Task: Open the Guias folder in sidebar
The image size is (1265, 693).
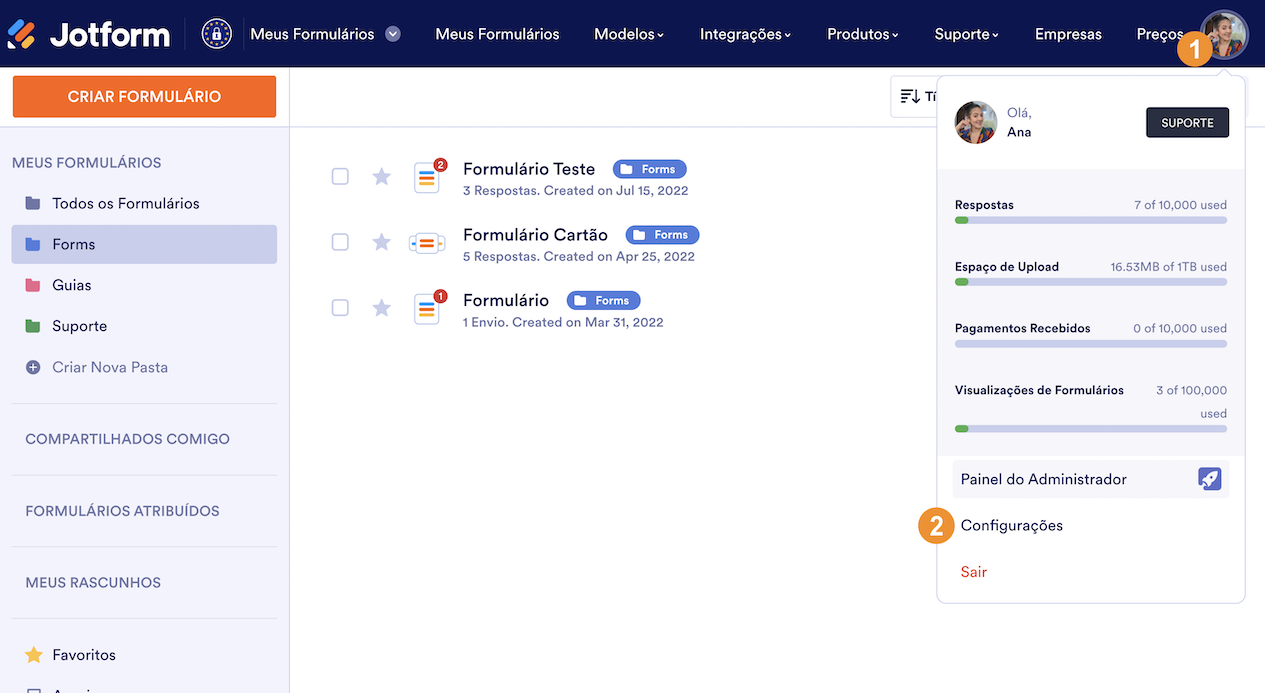Action: click(71, 285)
